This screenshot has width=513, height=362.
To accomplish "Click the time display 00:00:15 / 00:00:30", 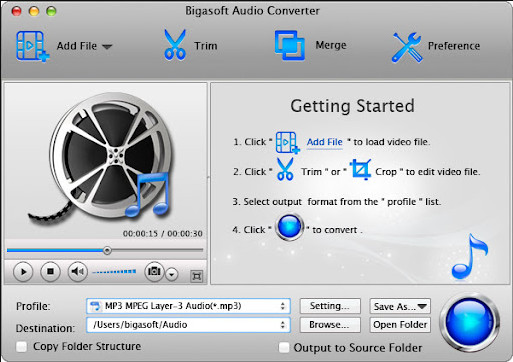I will (x=163, y=234).
